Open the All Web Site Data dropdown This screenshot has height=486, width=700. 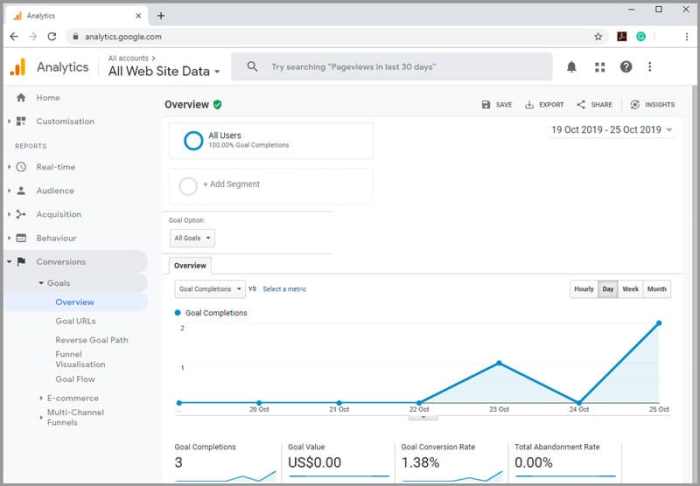(164, 71)
